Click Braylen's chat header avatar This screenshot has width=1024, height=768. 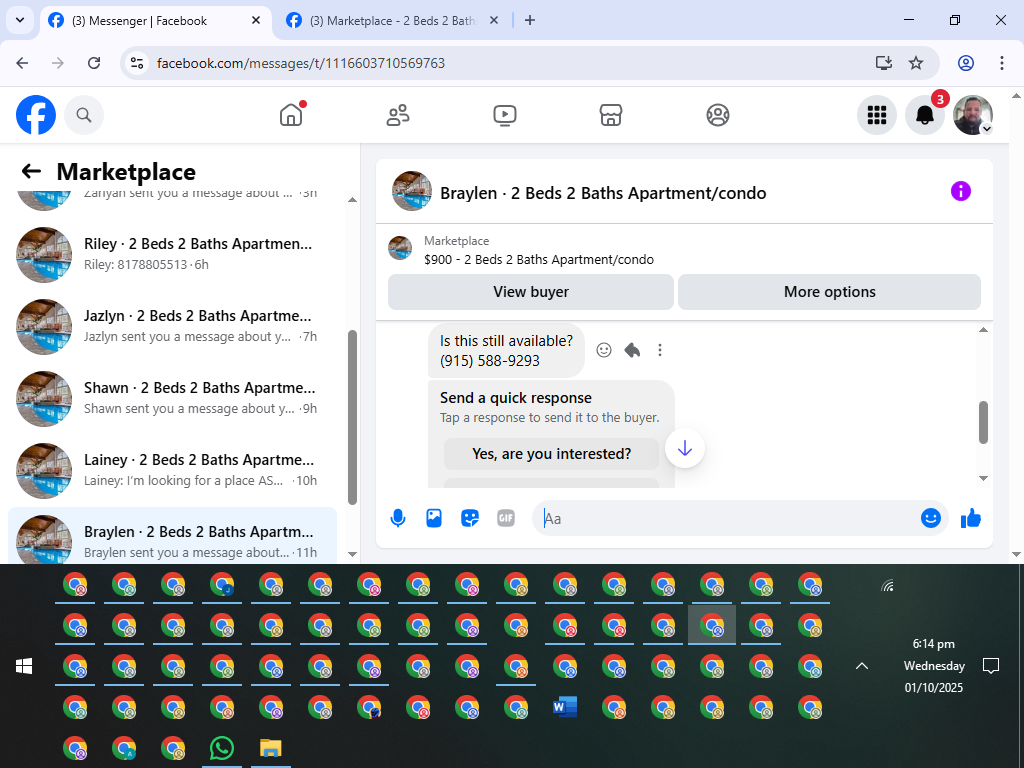411,191
